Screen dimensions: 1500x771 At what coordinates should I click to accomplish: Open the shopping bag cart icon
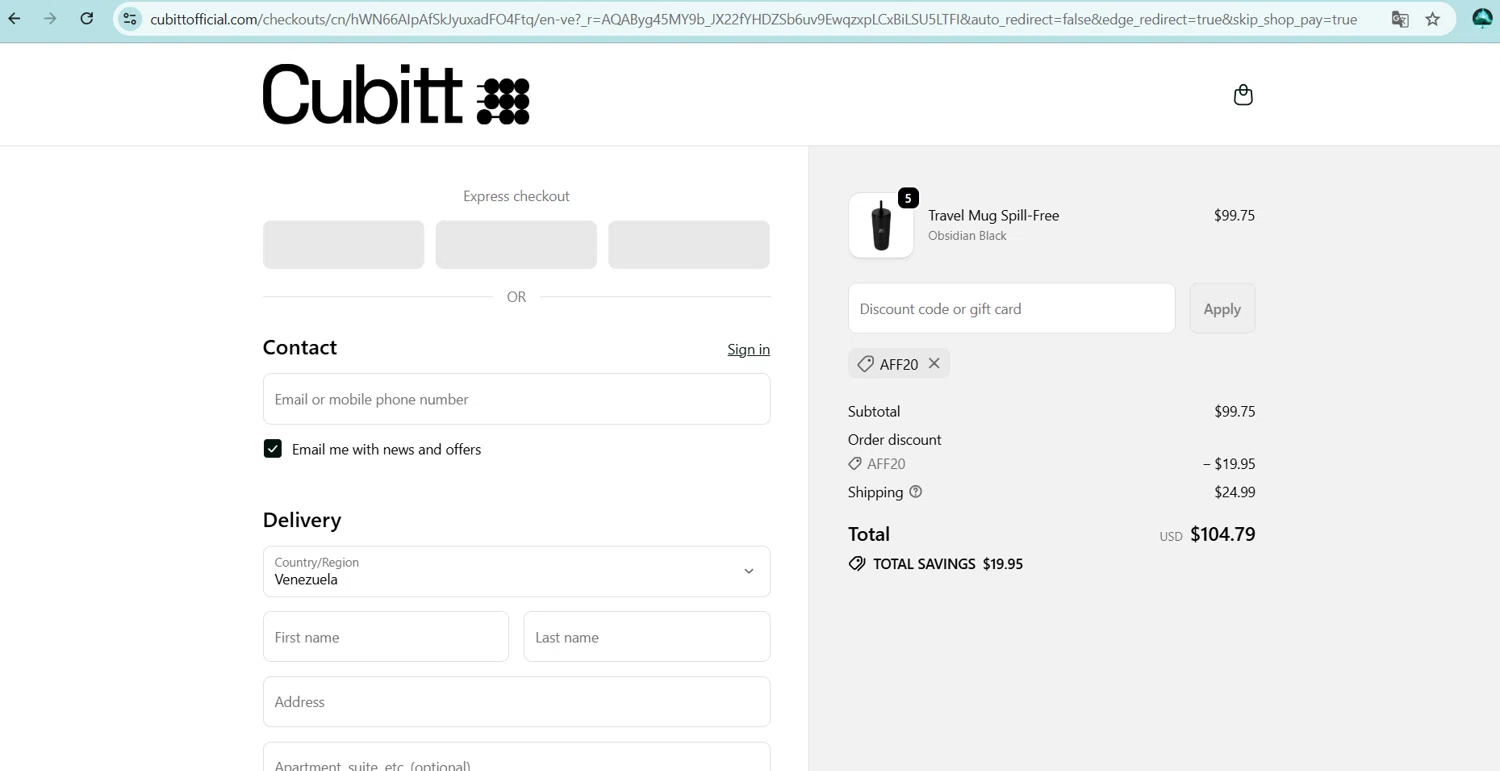pyautogui.click(x=1243, y=95)
